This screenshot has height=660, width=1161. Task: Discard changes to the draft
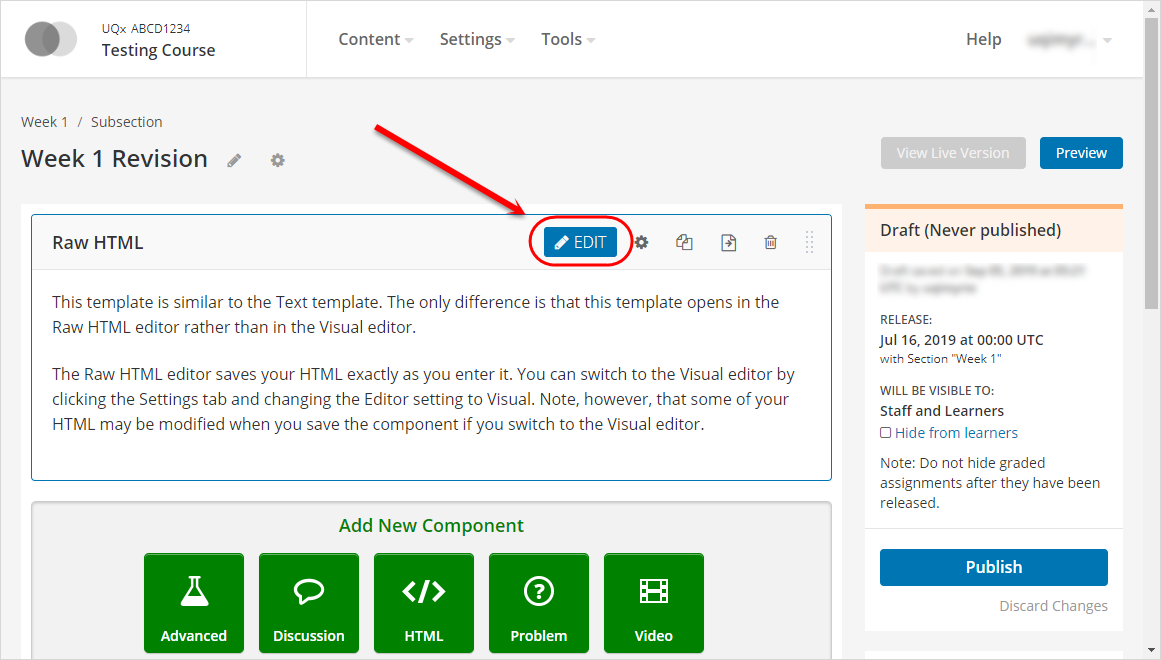tap(1053, 606)
